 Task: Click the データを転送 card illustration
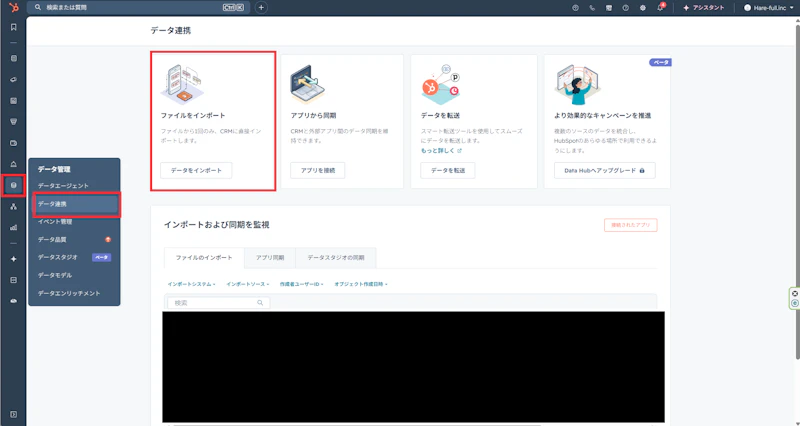point(441,83)
